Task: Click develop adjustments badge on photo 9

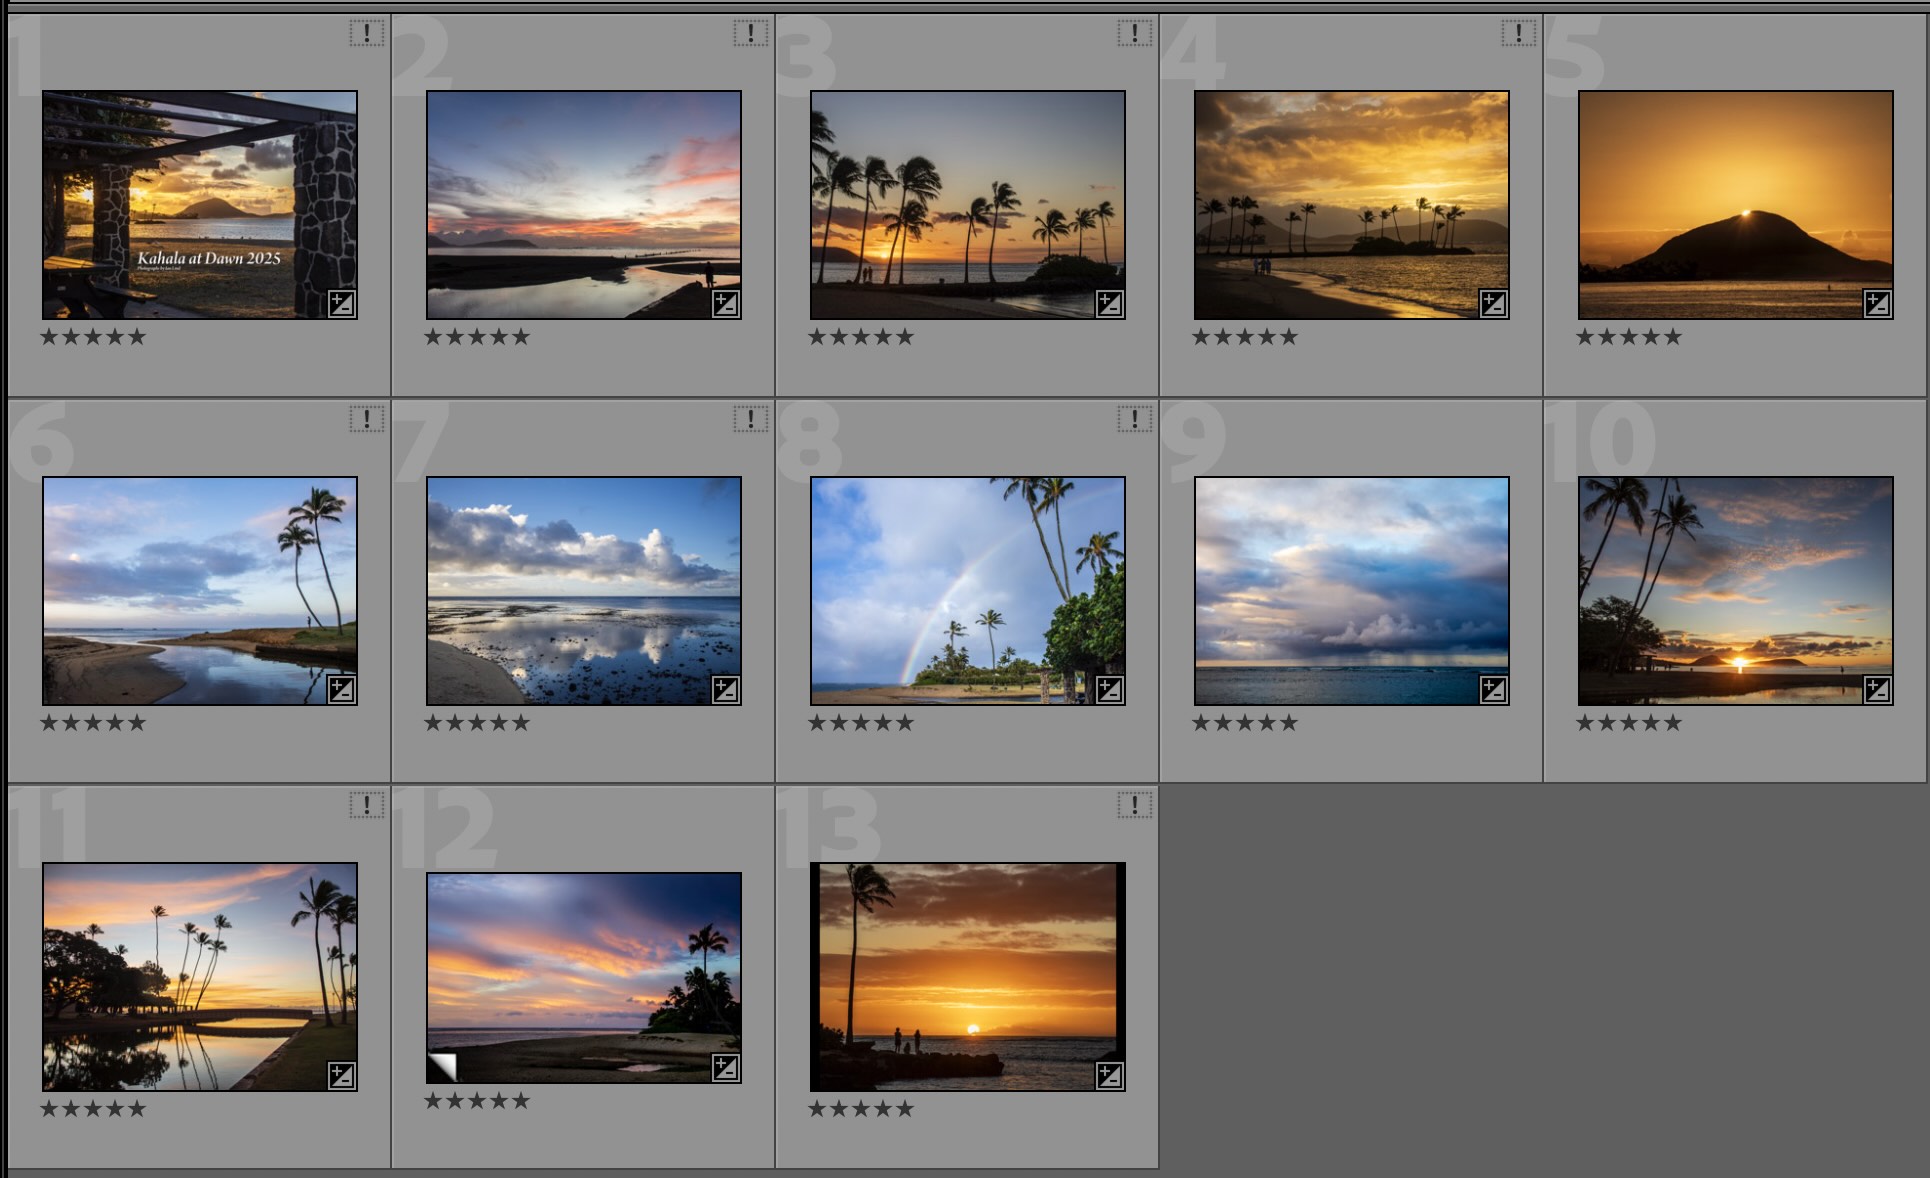Action: [x=1493, y=690]
